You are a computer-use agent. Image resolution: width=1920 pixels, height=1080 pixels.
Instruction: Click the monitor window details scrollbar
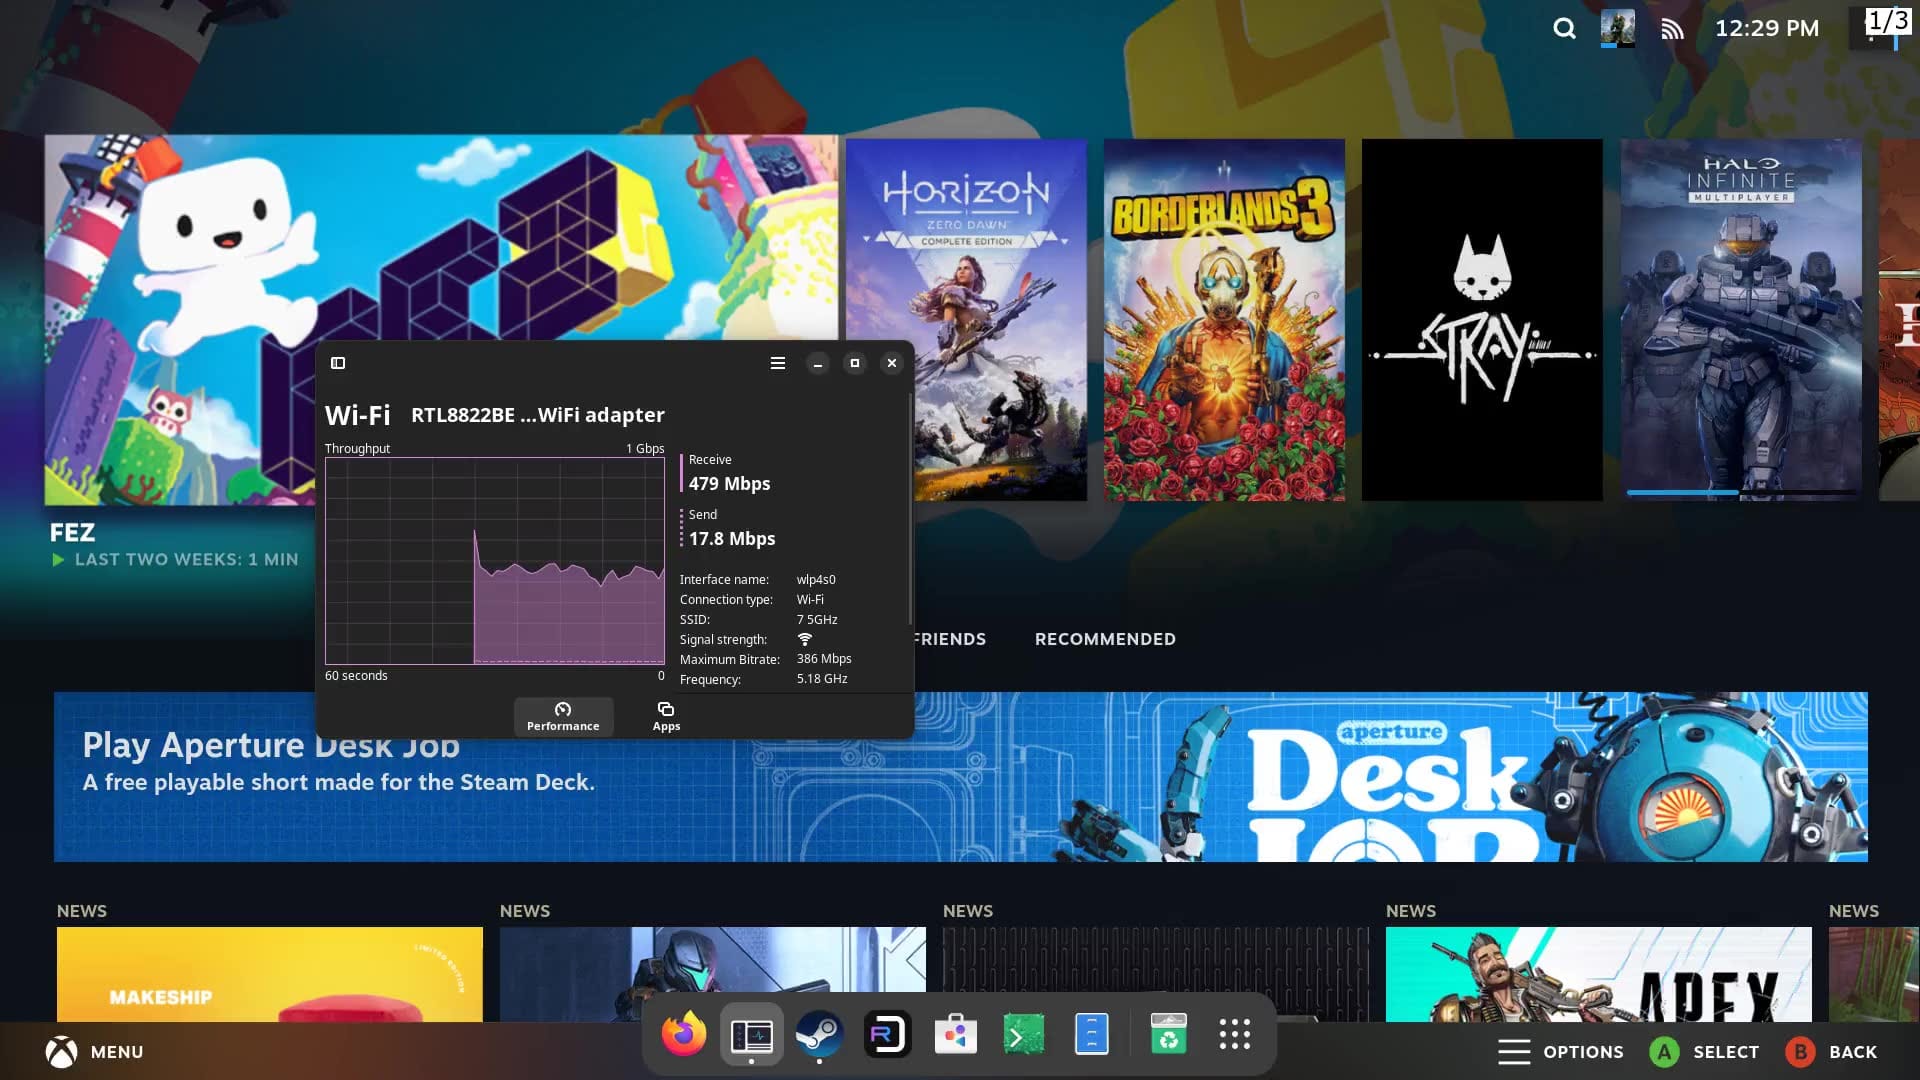910,510
